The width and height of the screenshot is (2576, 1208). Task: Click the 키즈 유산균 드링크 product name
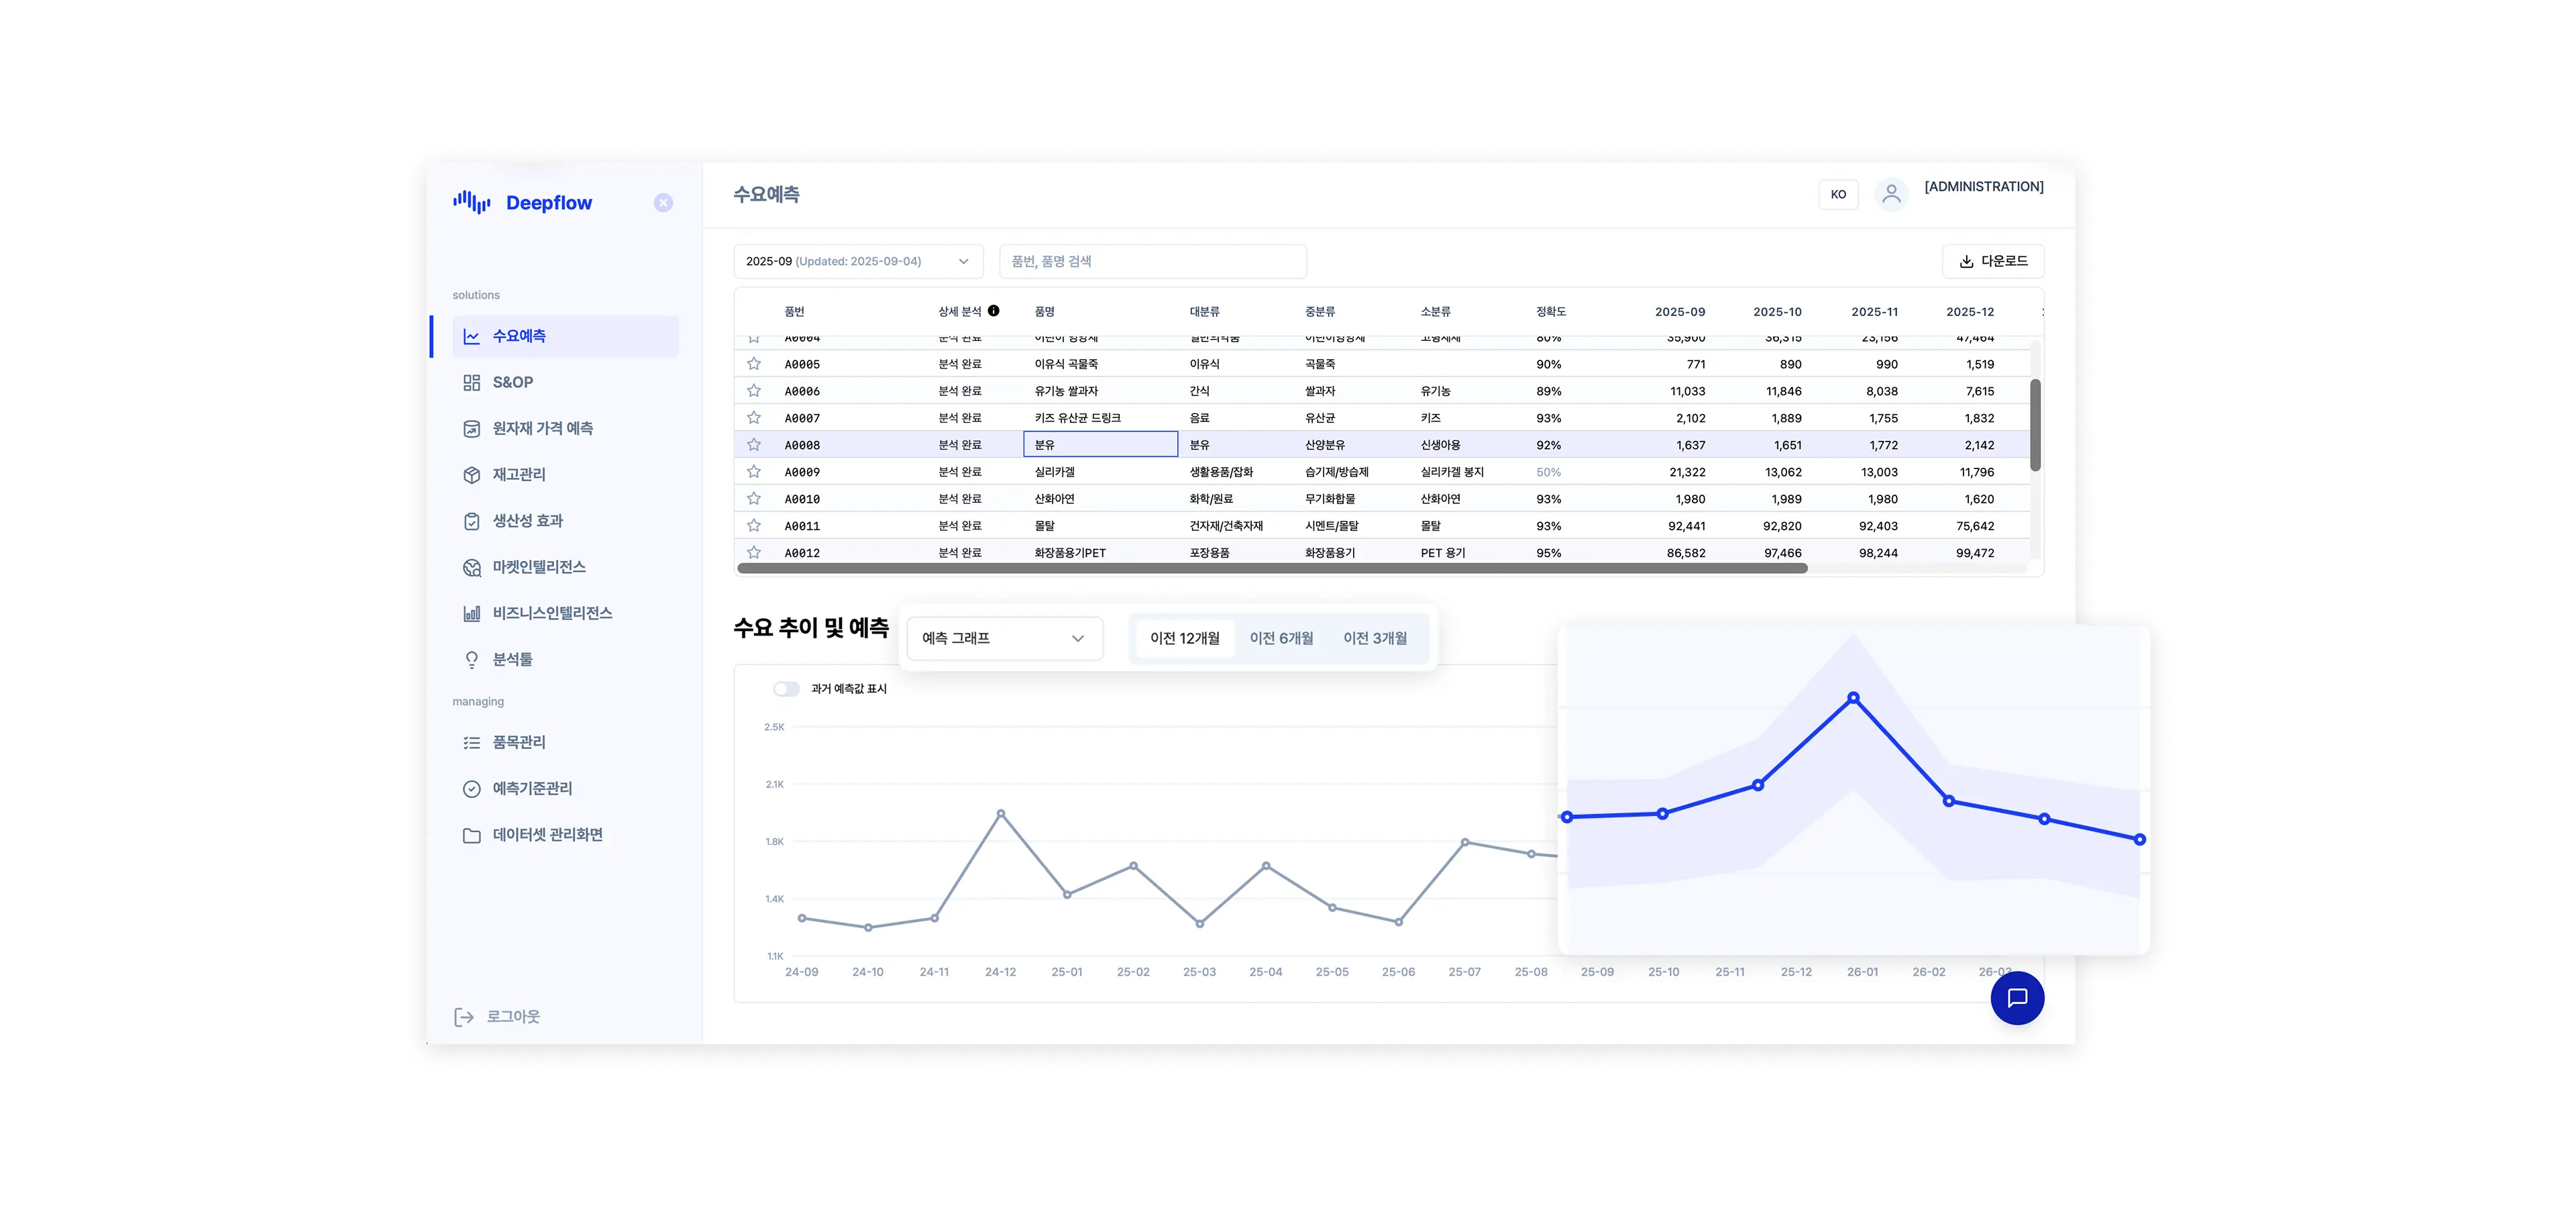click(1077, 418)
